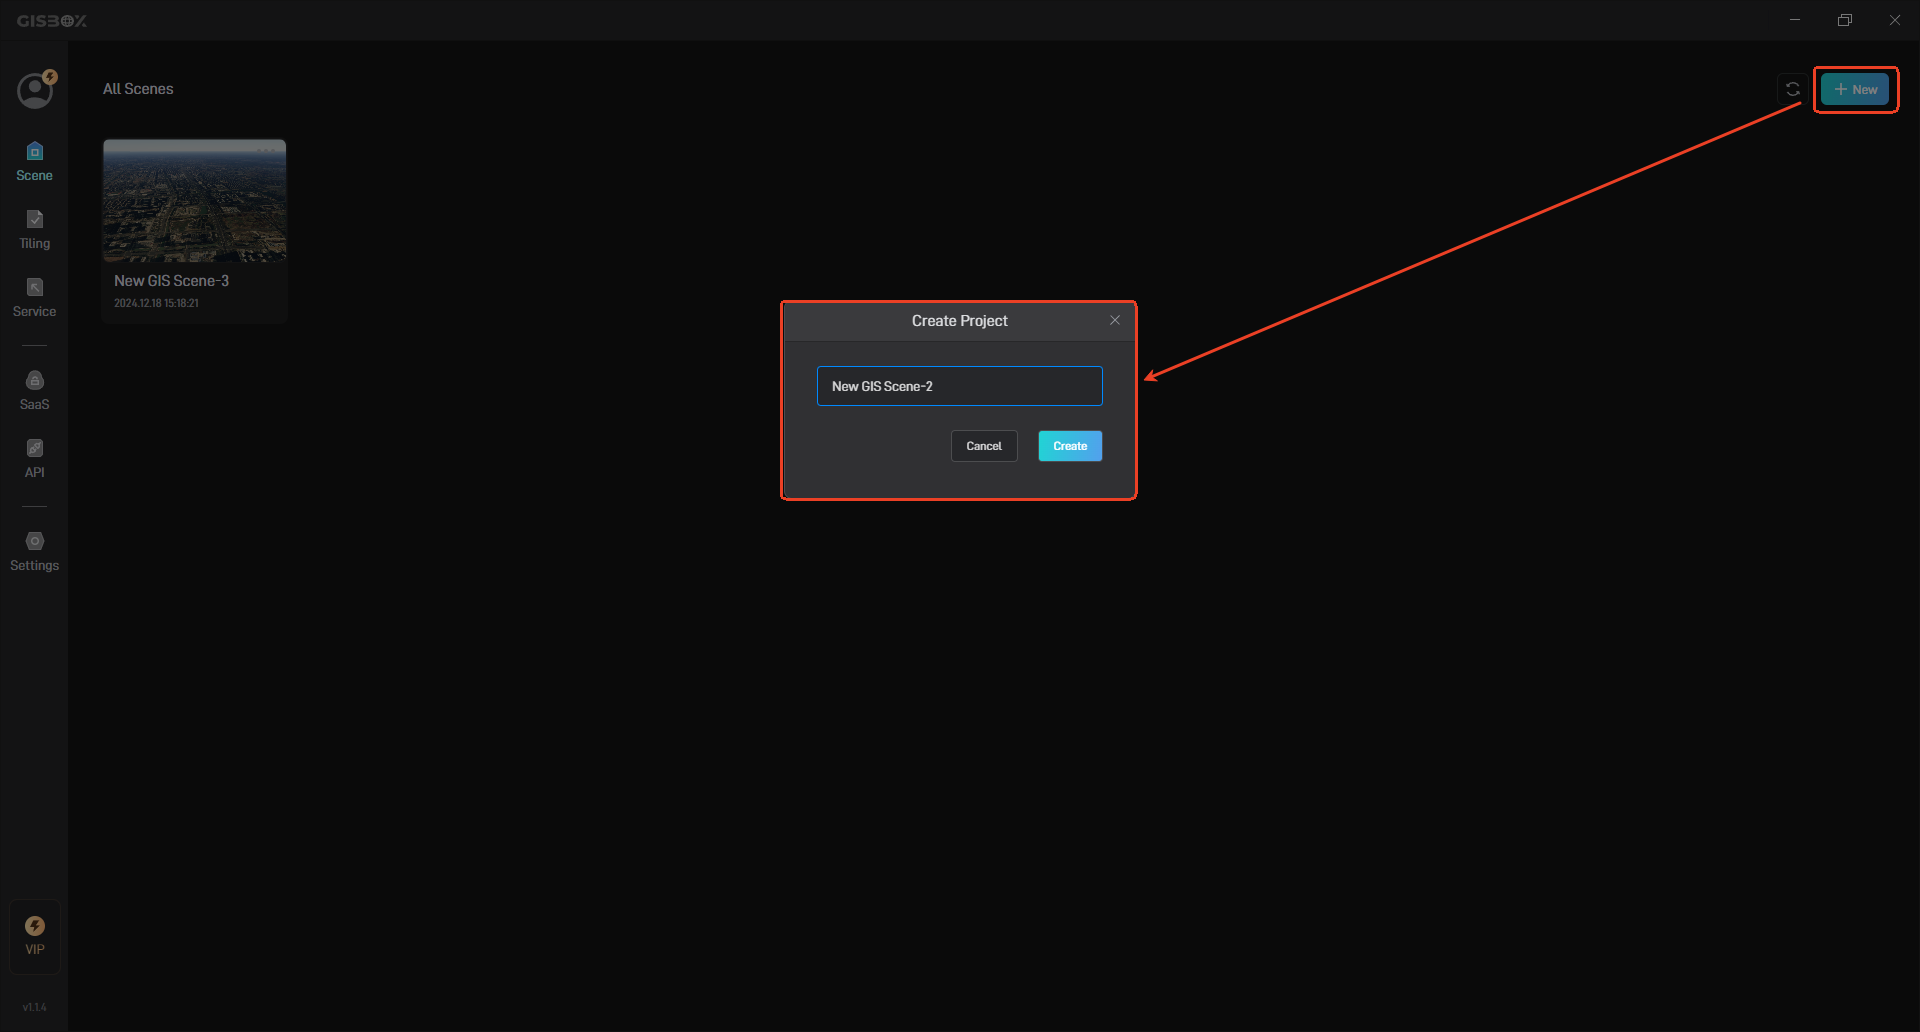This screenshot has height=1032, width=1920.
Task: Cancel project creation
Action: pyautogui.click(x=984, y=446)
